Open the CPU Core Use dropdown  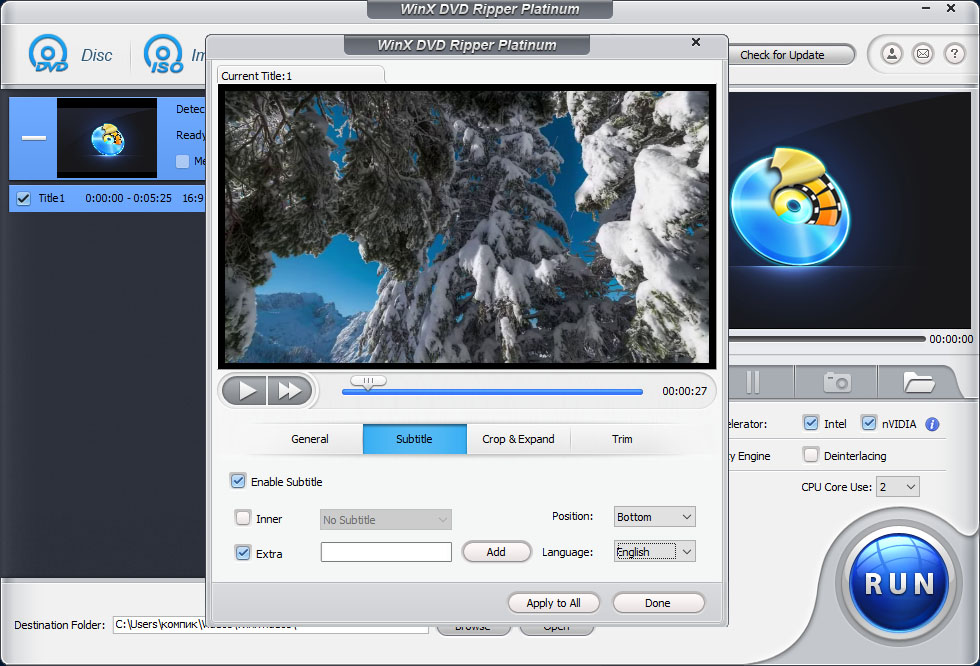(898, 487)
